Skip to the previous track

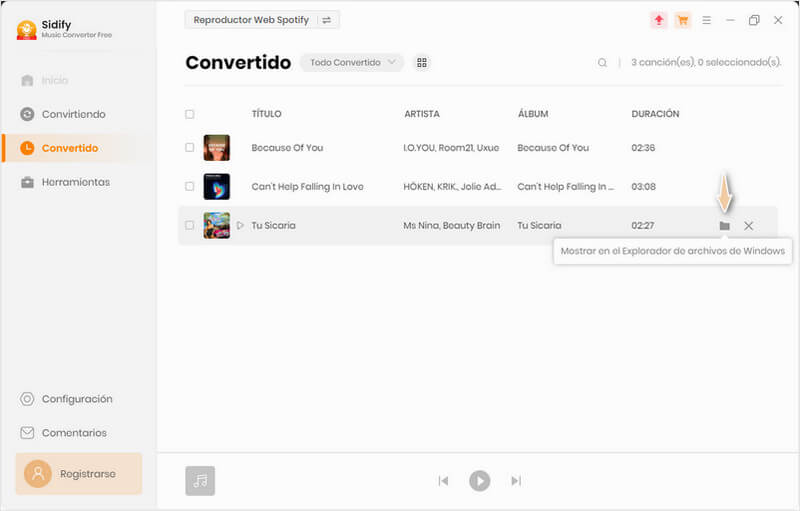click(443, 481)
